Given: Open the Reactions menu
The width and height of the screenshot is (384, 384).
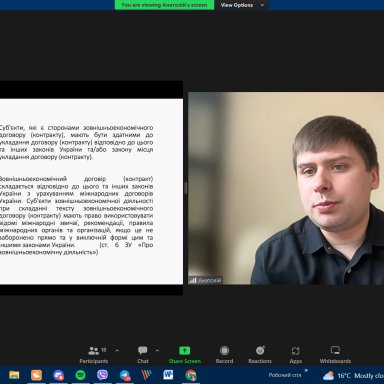Looking at the screenshot, I should (x=260, y=355).
